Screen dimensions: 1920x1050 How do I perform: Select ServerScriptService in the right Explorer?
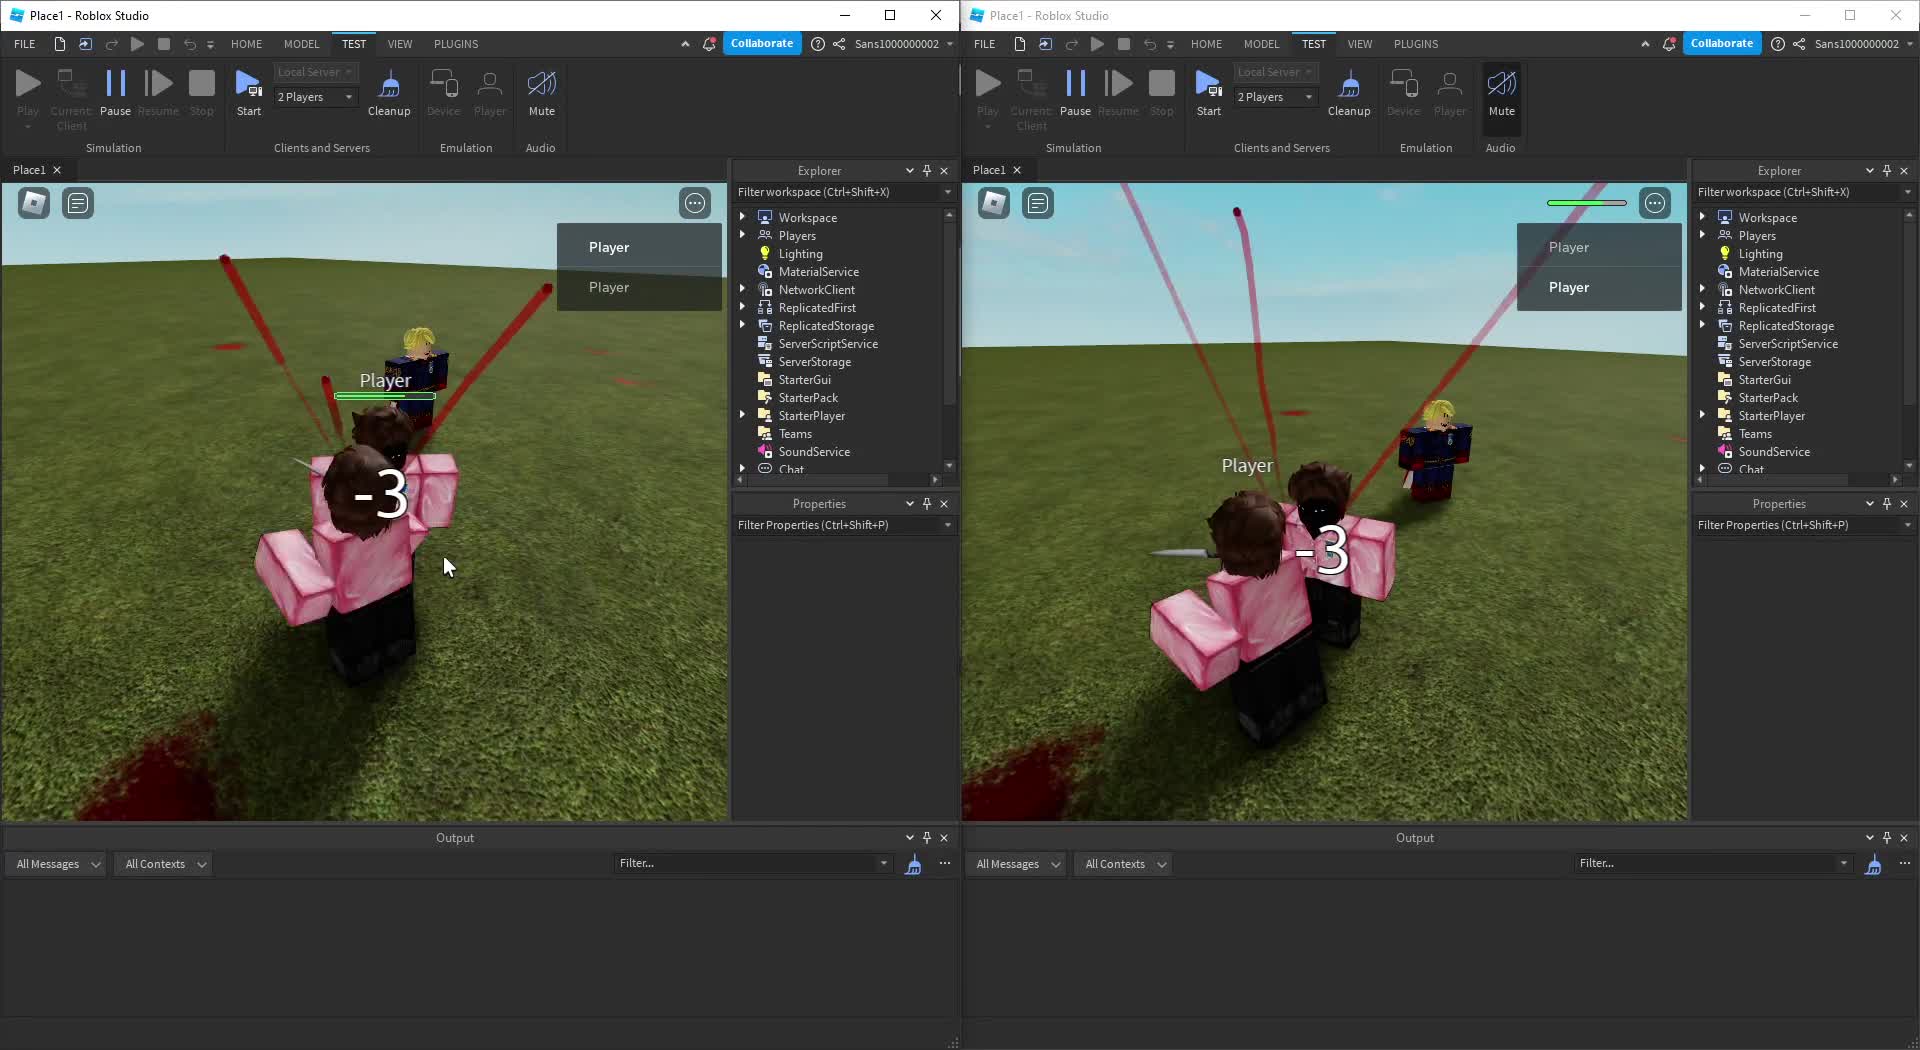coord(1787,344)
